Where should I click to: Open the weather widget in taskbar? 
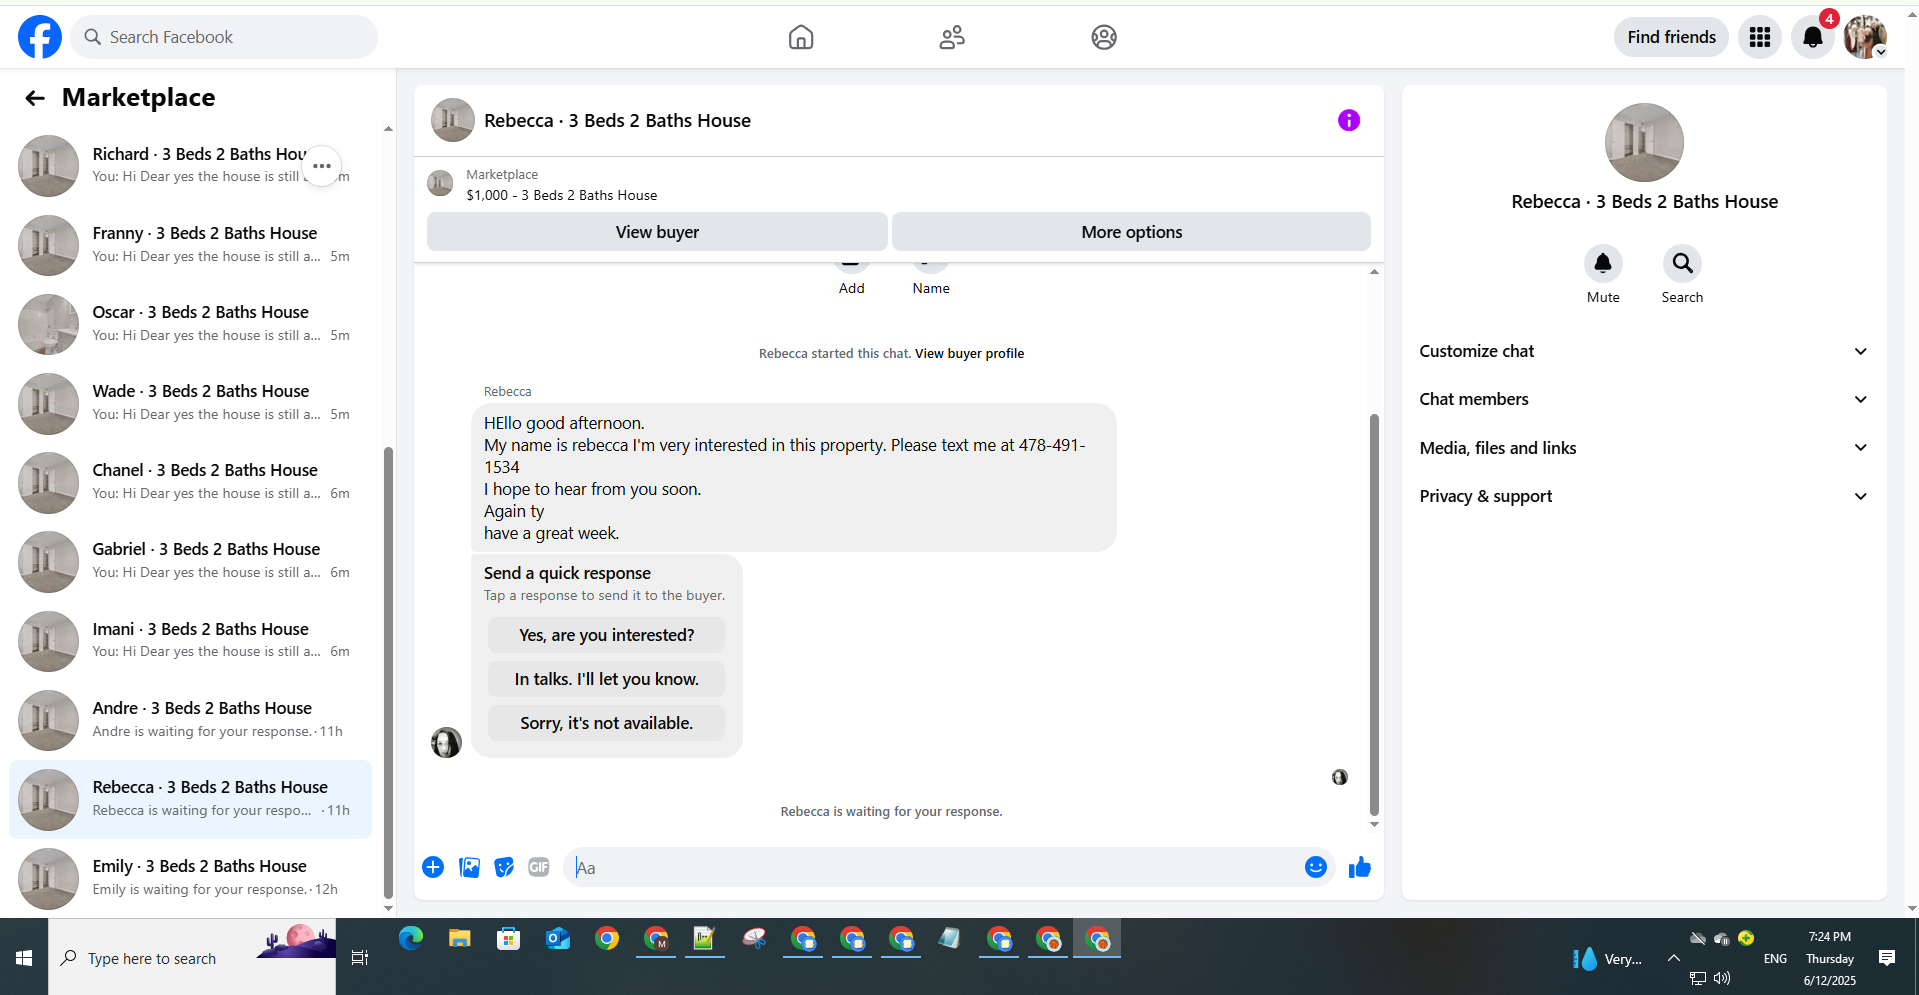click(x=1607, y=959)
